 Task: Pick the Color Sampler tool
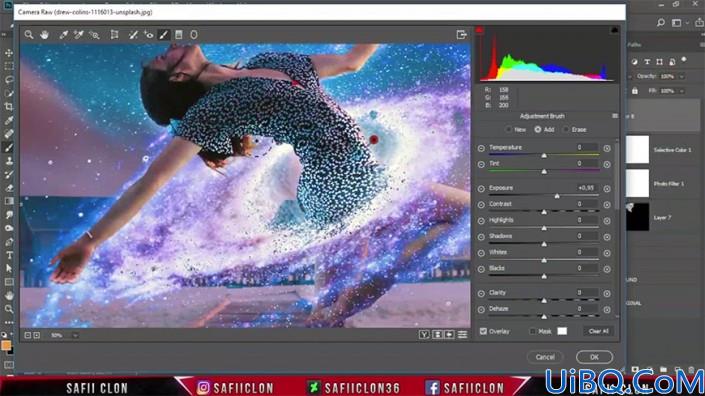79,35
